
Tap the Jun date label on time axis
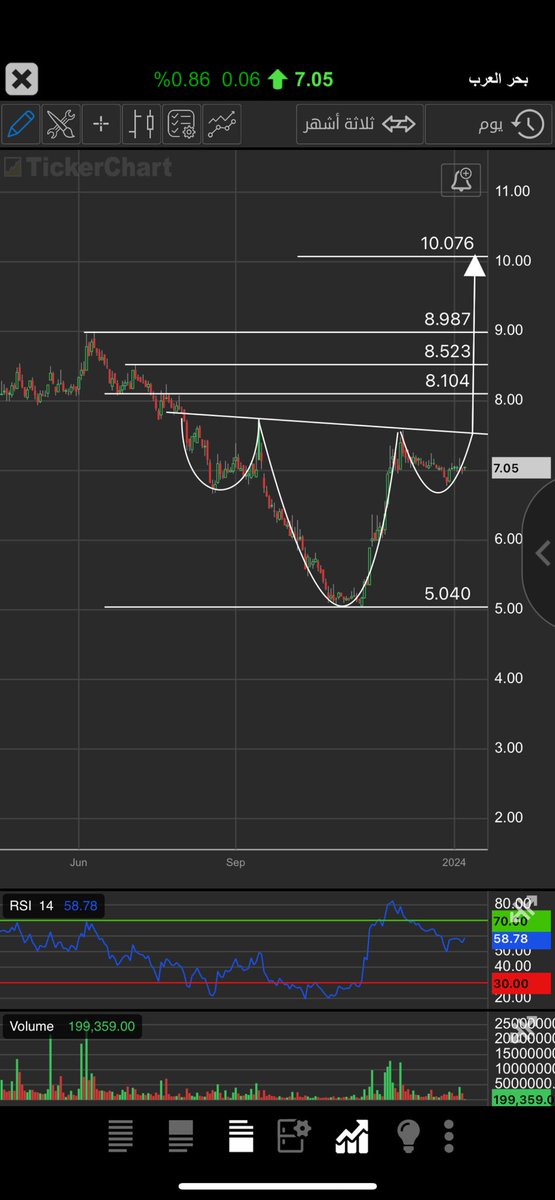tap(79, 861)
